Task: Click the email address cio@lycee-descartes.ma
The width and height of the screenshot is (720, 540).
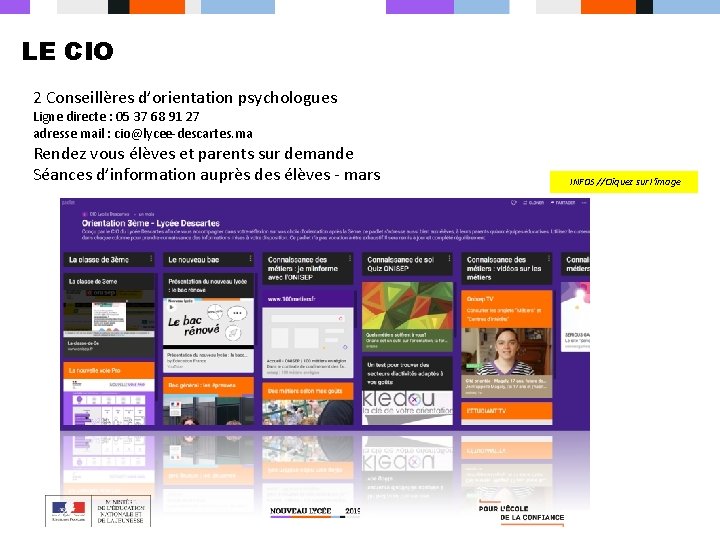Action: pyautogui.click(x=183, y=134)
